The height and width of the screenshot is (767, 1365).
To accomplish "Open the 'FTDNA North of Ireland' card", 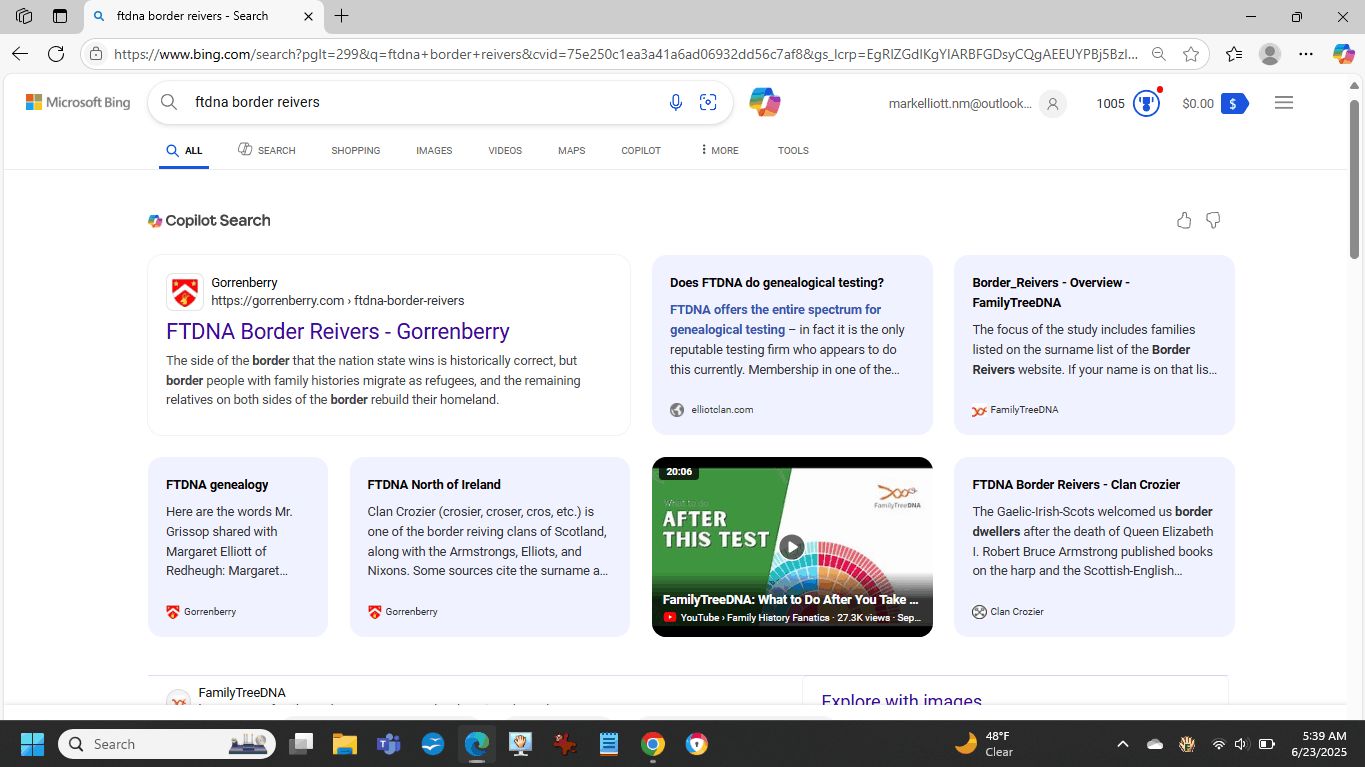I will pyautogui.click(x=490, y=546).
